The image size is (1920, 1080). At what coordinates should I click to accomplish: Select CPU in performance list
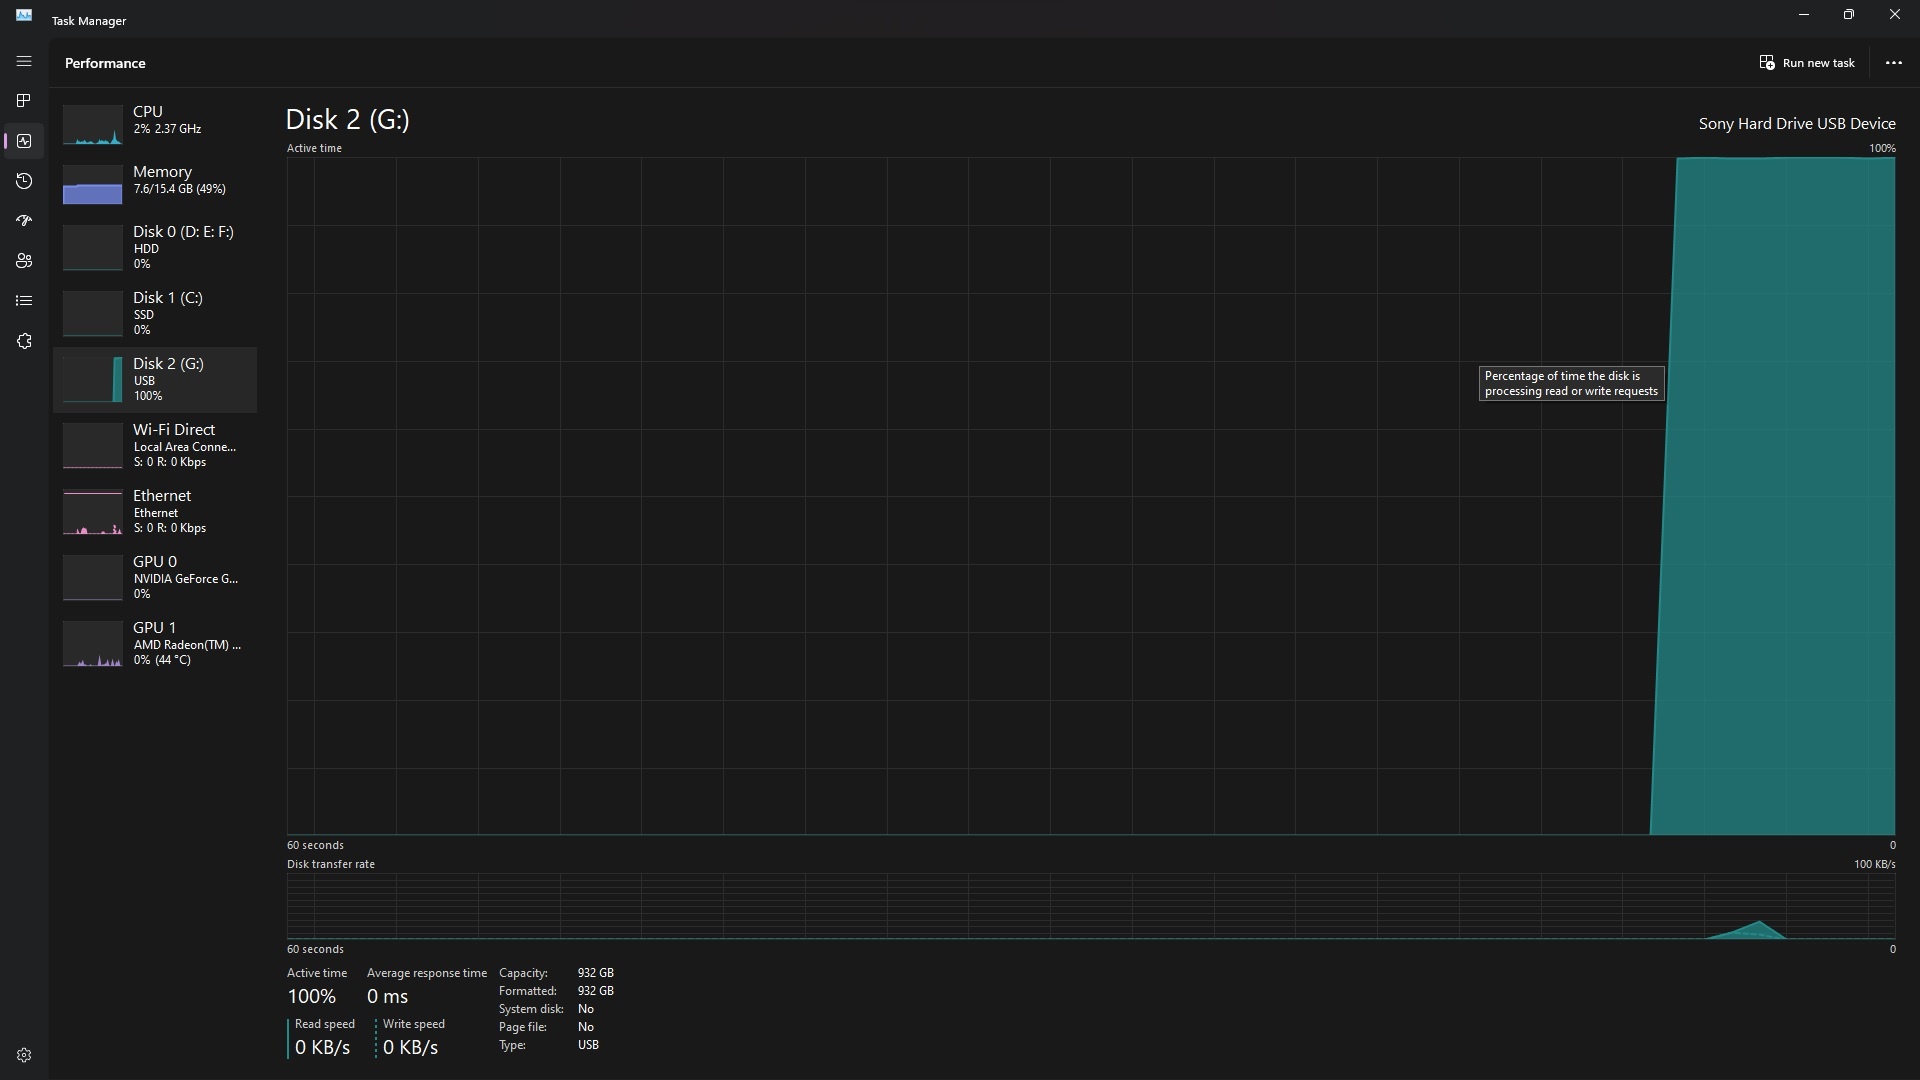[155, 120]
